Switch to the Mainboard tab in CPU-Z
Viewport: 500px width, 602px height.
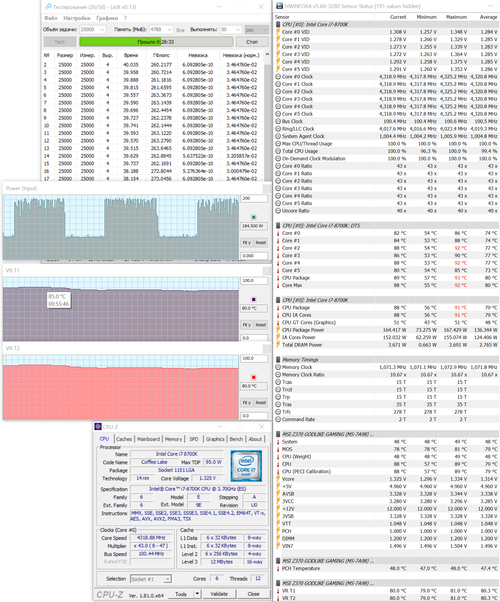click(148, 439)
